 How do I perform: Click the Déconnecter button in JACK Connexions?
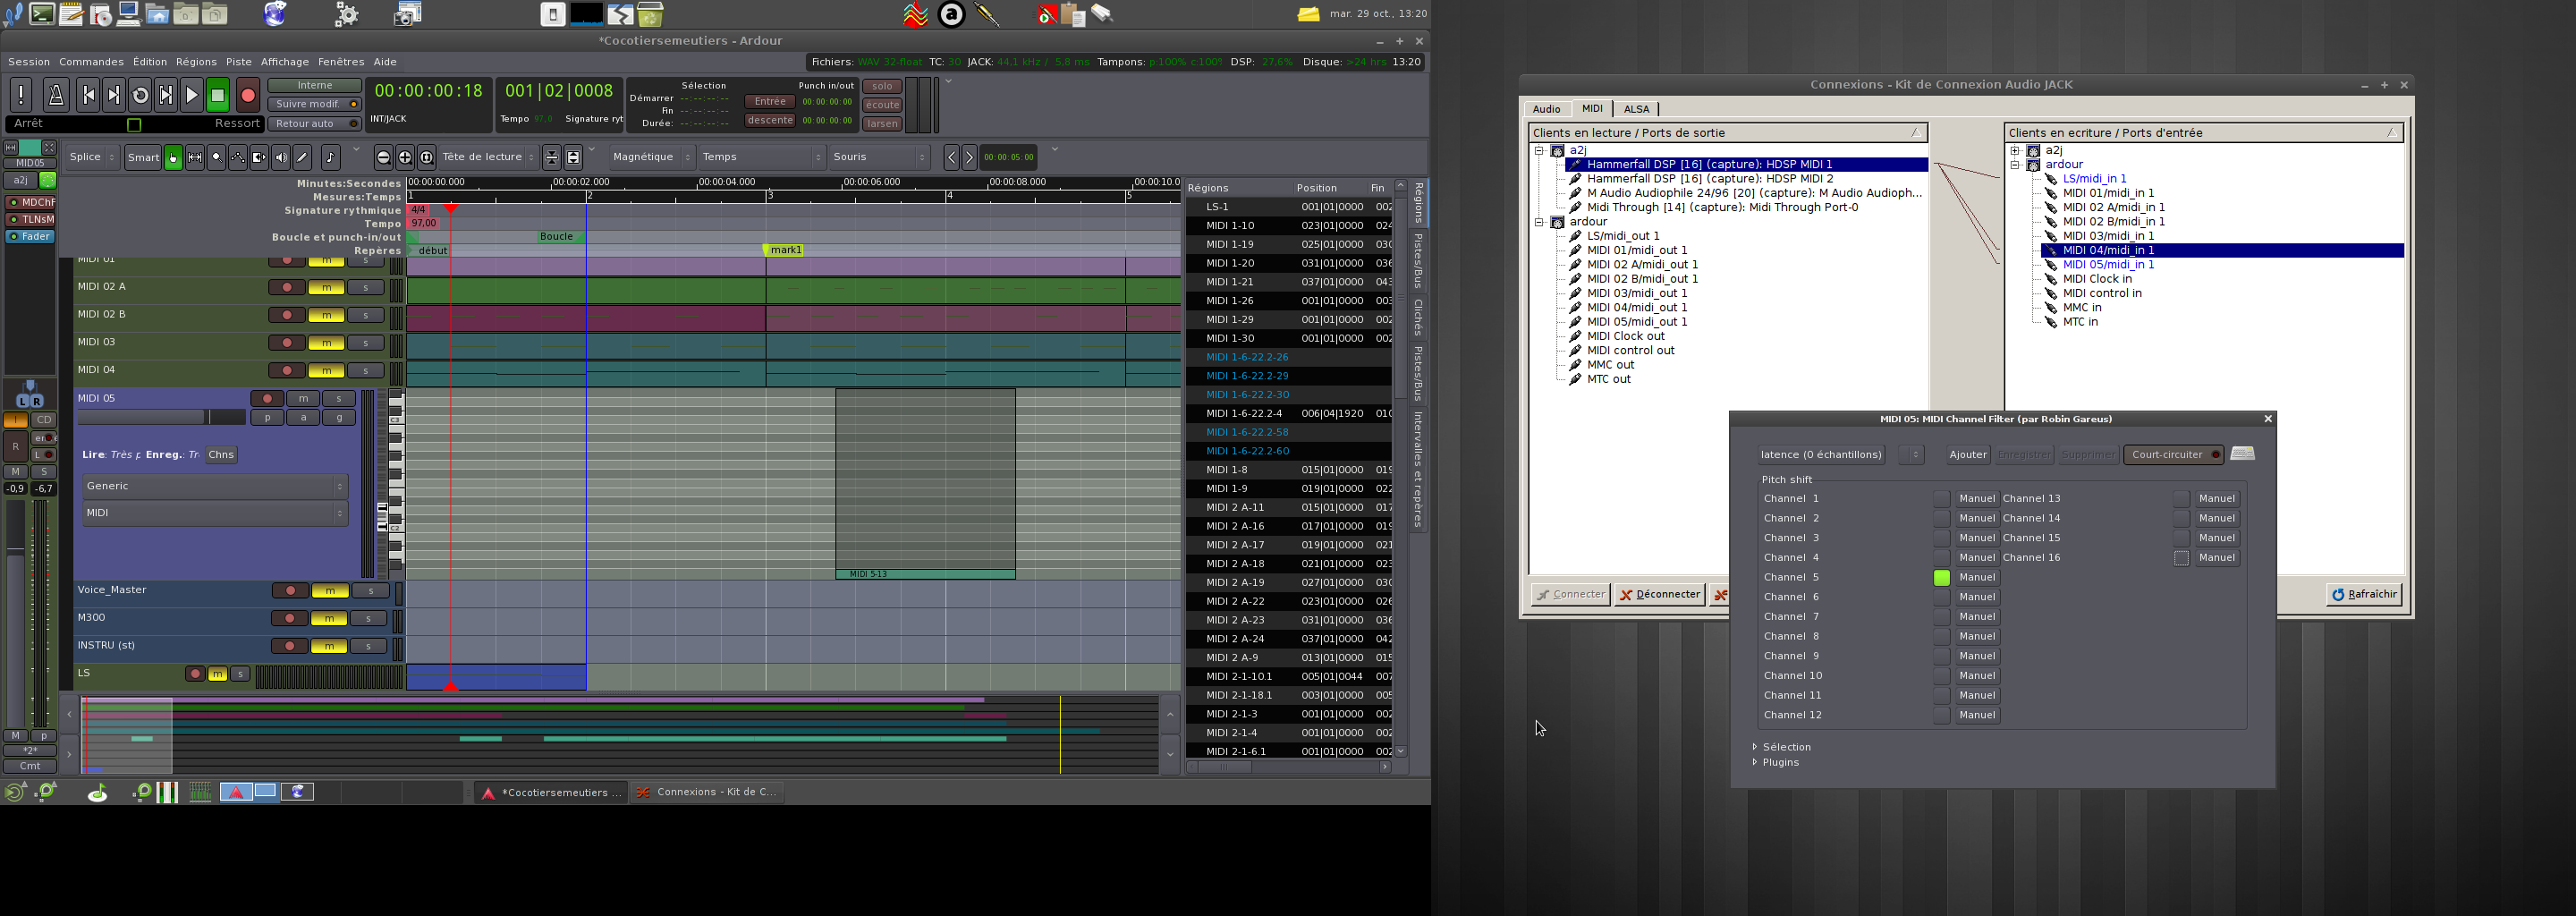(1660, 595)
